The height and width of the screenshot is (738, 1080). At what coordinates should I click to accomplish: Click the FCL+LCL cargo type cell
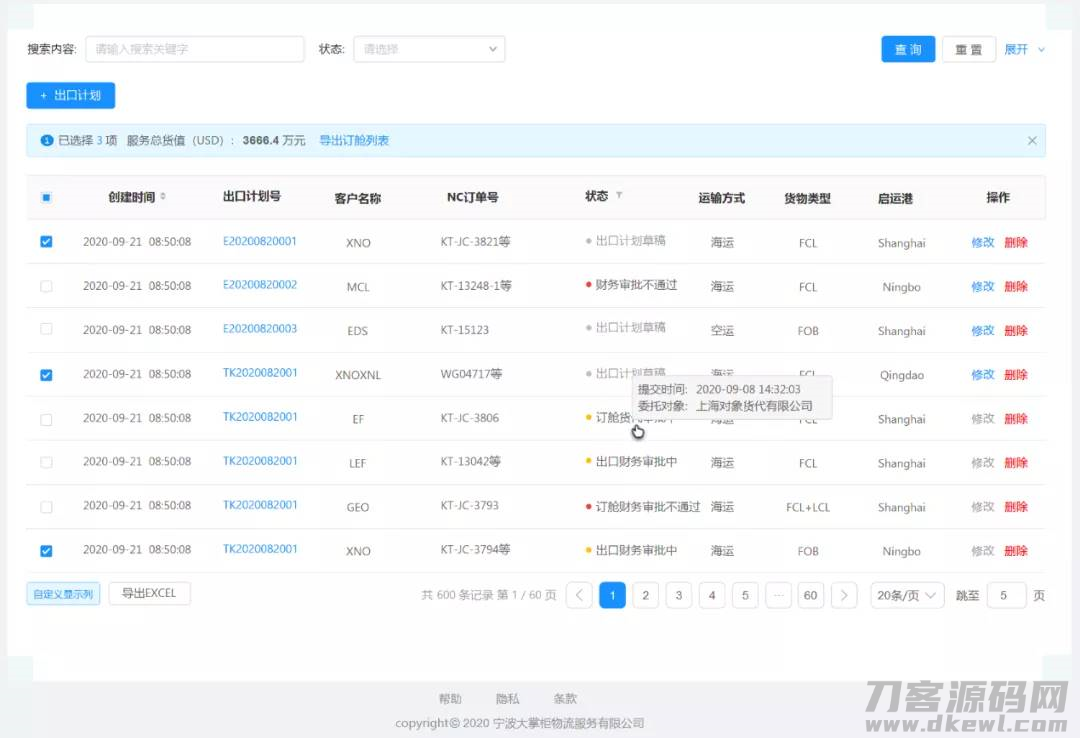pyautogui.click(x=808, y=507)
